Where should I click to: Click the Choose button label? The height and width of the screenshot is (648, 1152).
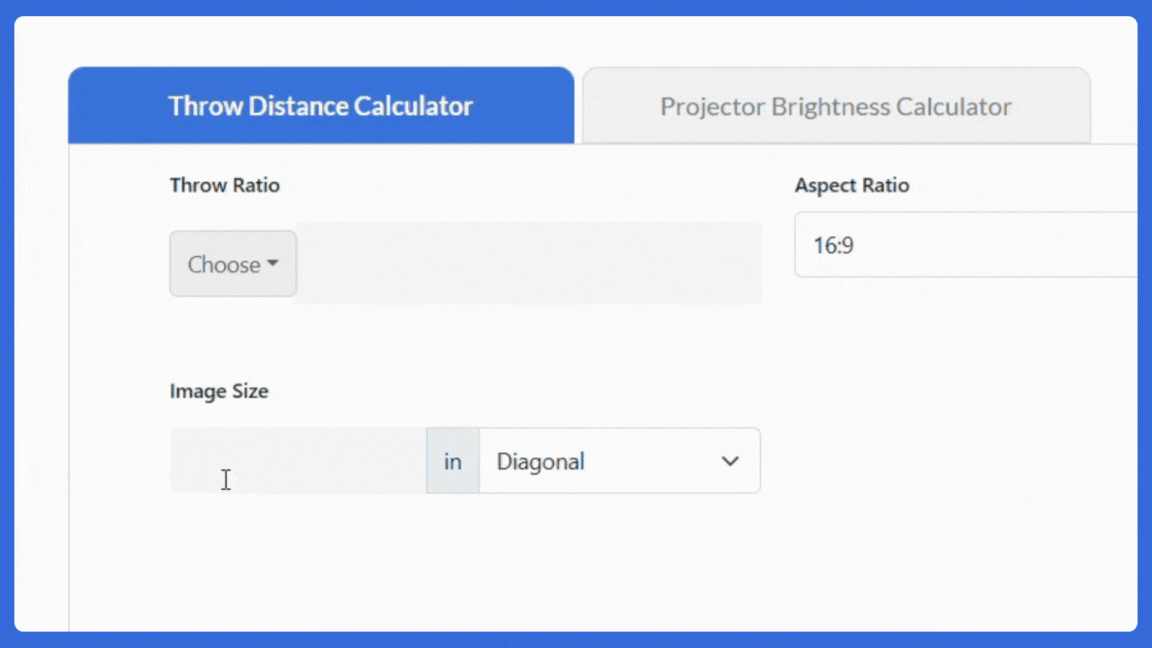pos(224,264)
